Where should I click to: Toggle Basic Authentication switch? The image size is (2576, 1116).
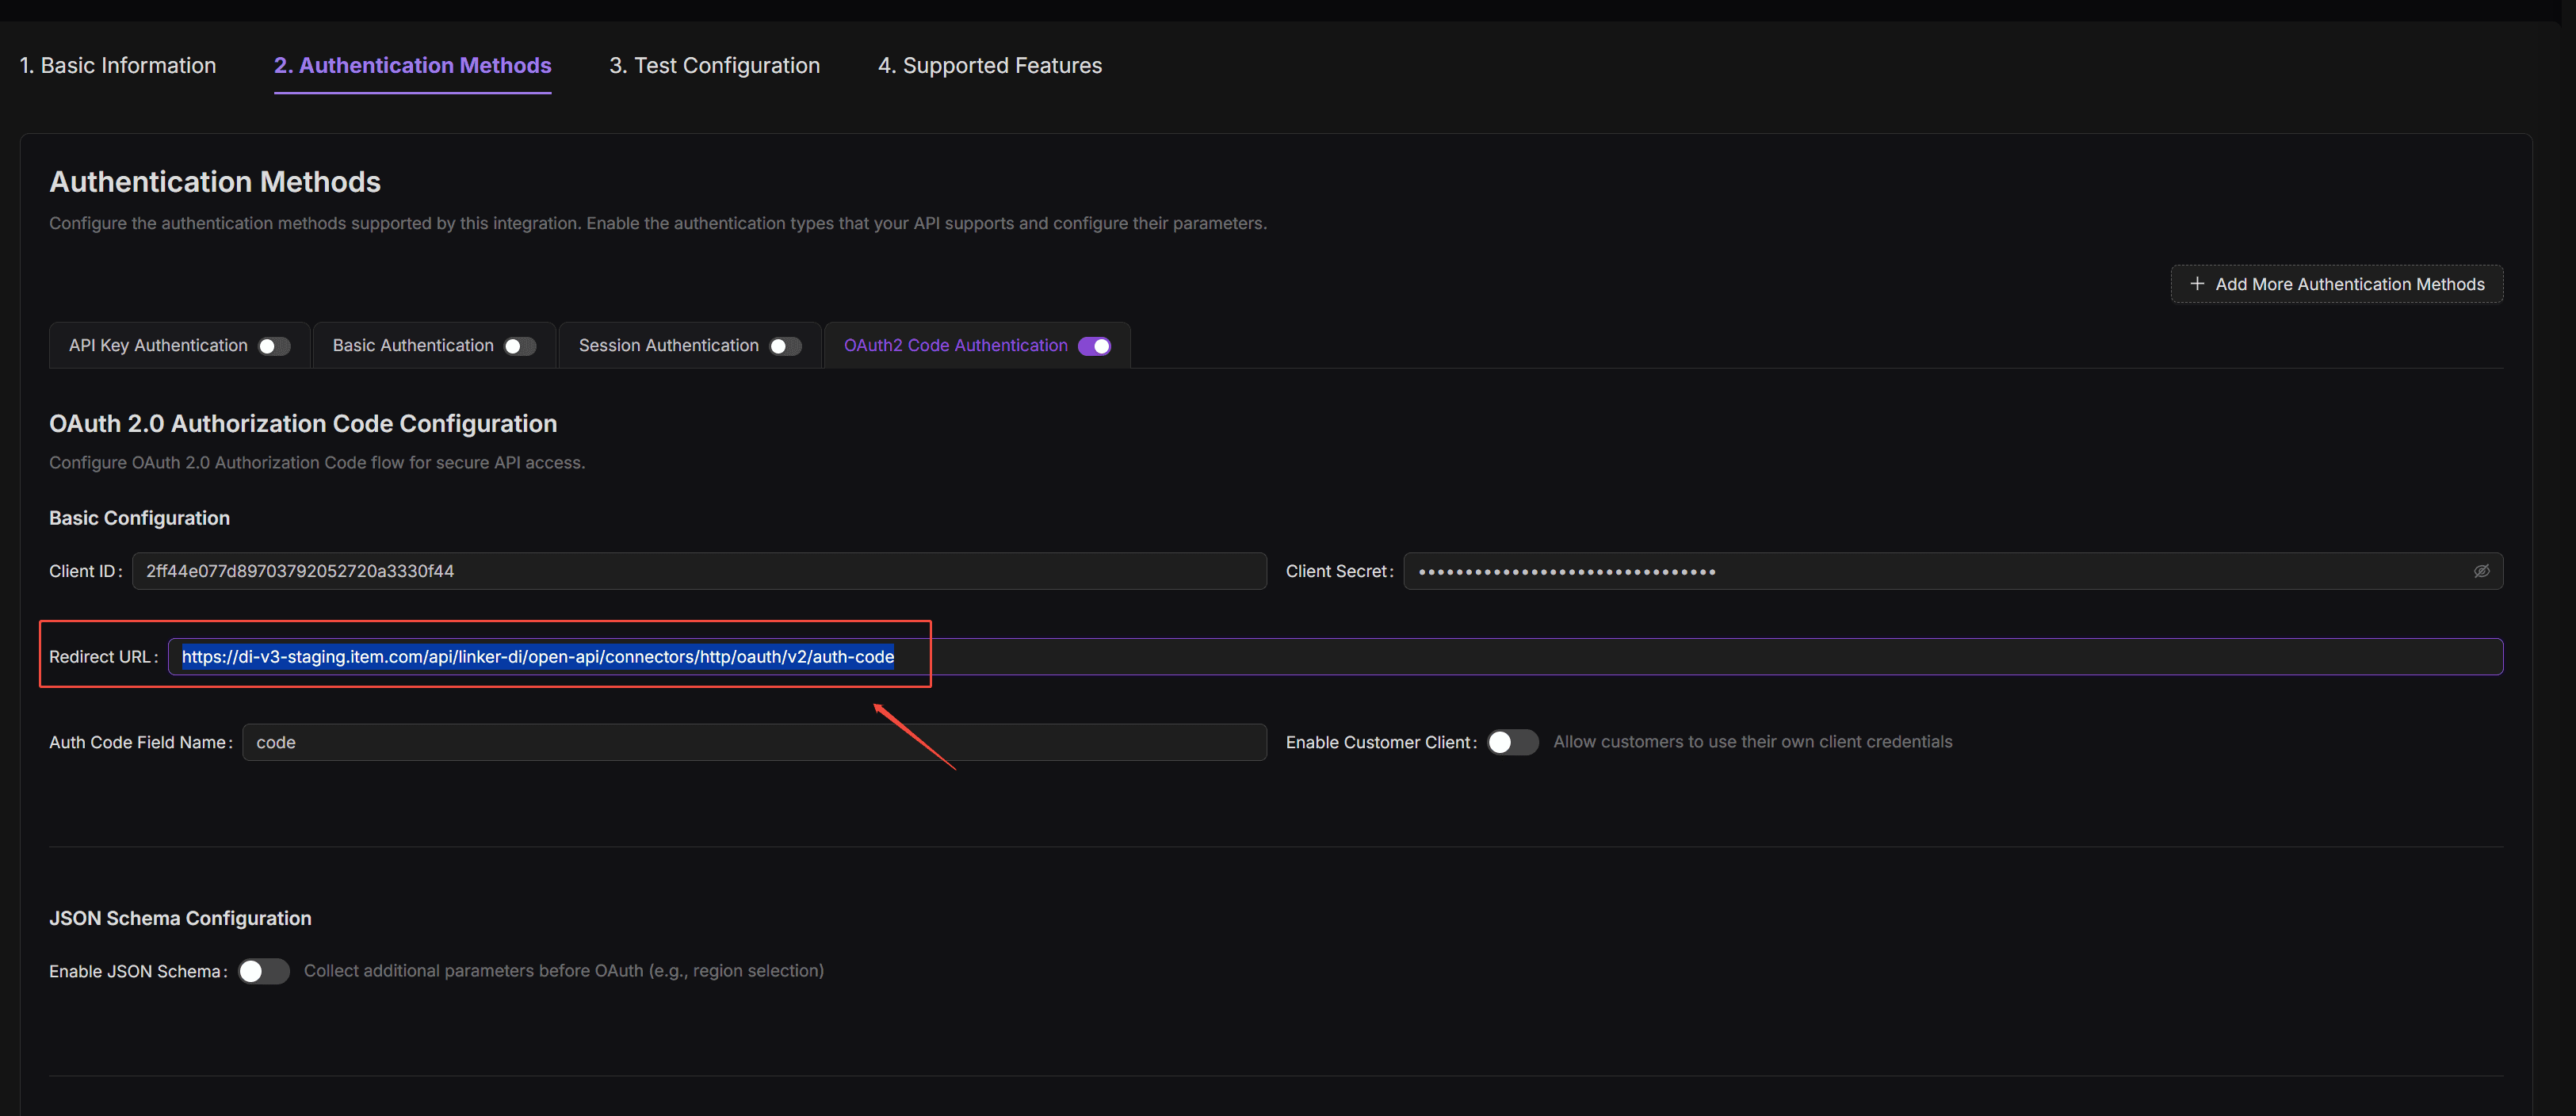(520, 346)
